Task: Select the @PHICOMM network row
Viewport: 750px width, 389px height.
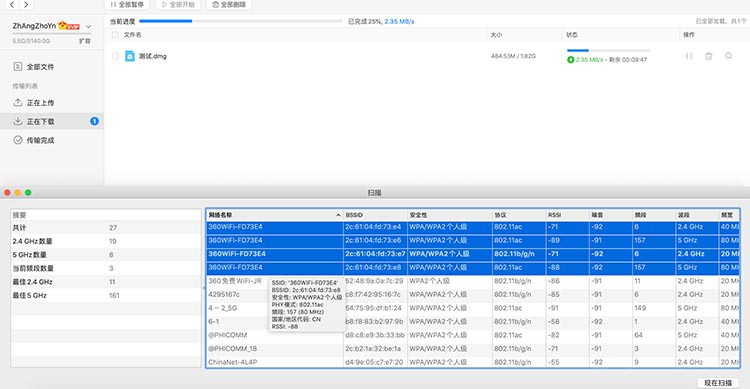Action: 473,335
